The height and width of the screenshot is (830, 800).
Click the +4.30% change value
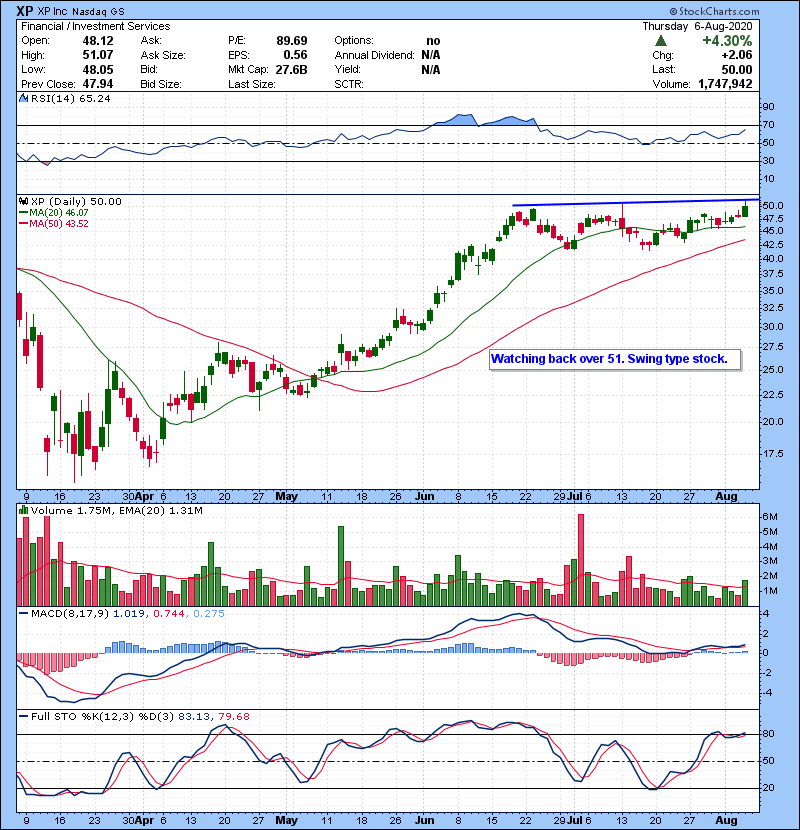tap(727, 41)
